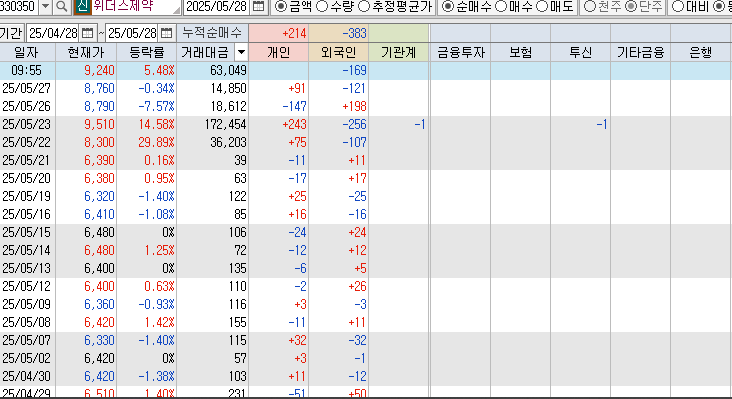Click cumulative 개인 value +214
Viewport: 732px width, 399px height.
point(279,33)
